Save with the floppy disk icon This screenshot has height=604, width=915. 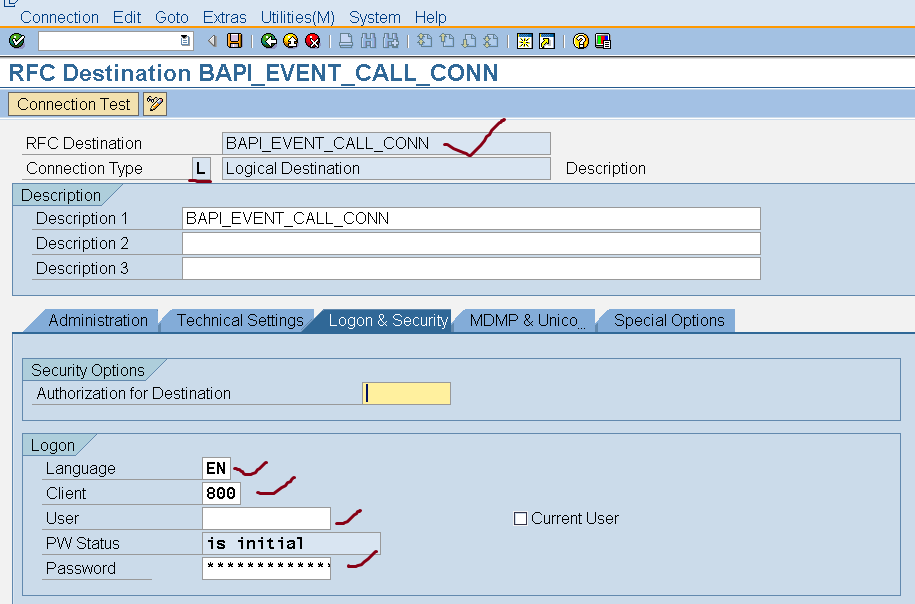pos(235,41)
